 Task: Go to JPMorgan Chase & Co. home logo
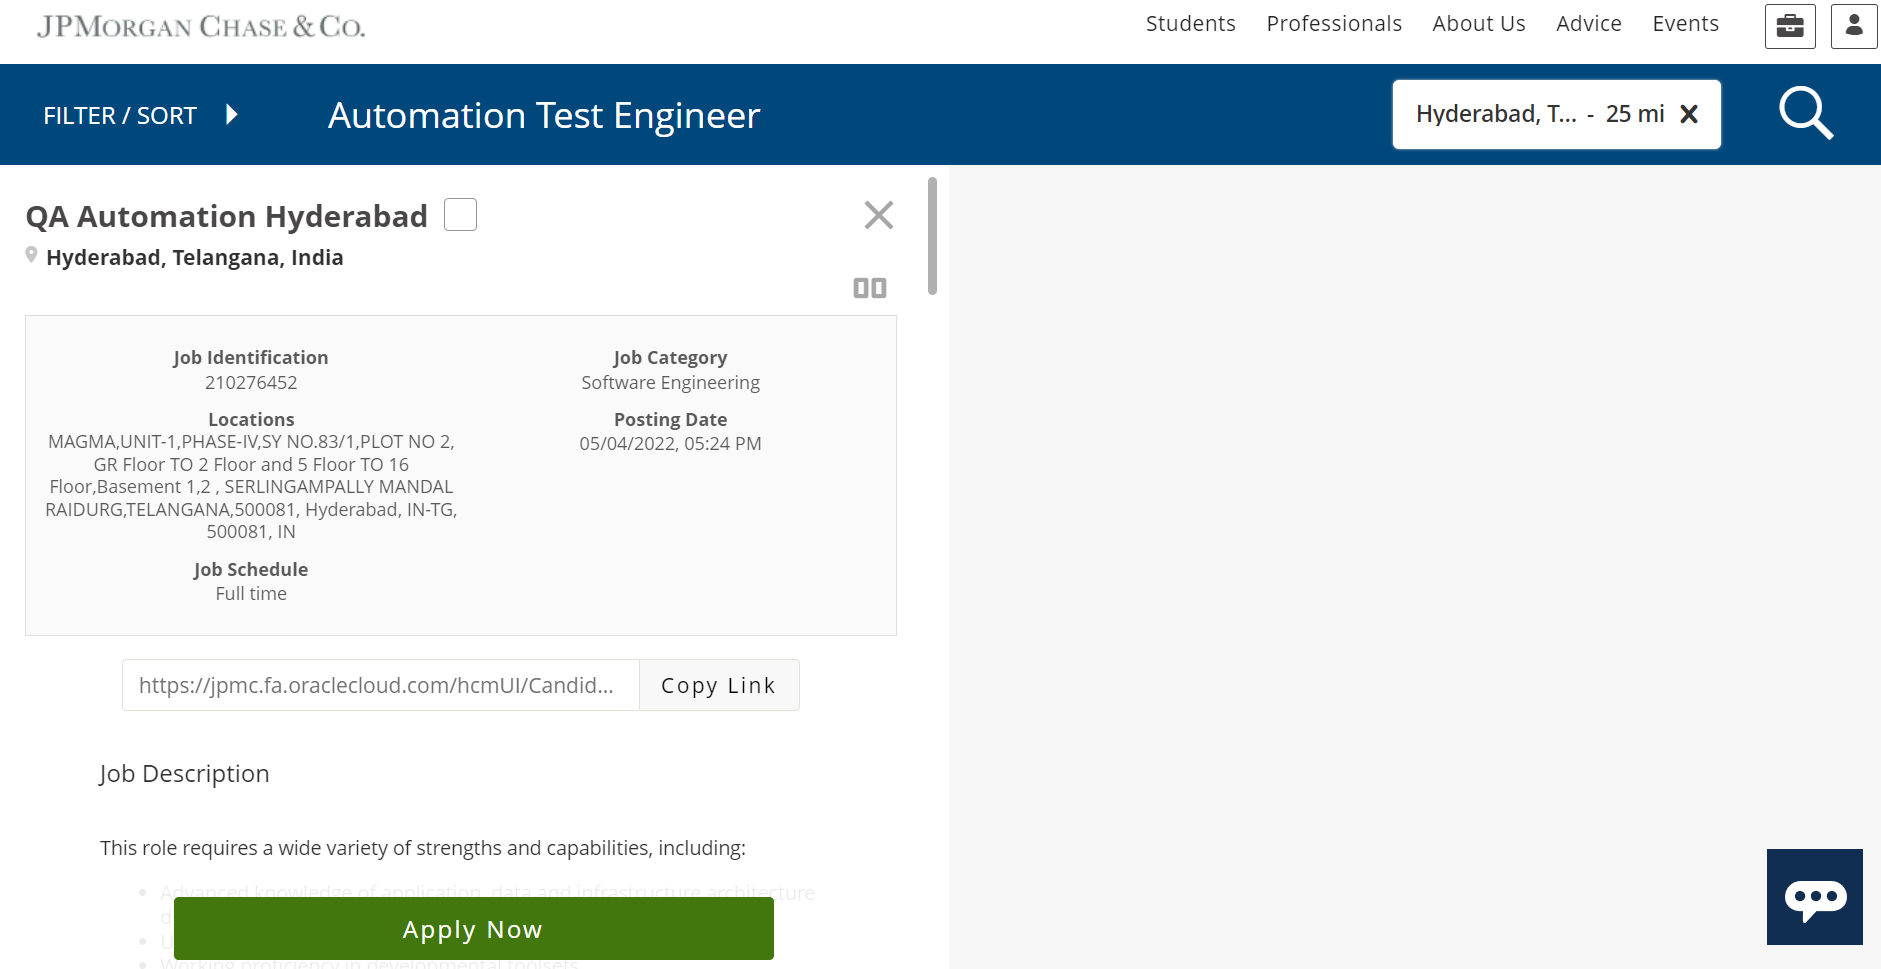201,27
